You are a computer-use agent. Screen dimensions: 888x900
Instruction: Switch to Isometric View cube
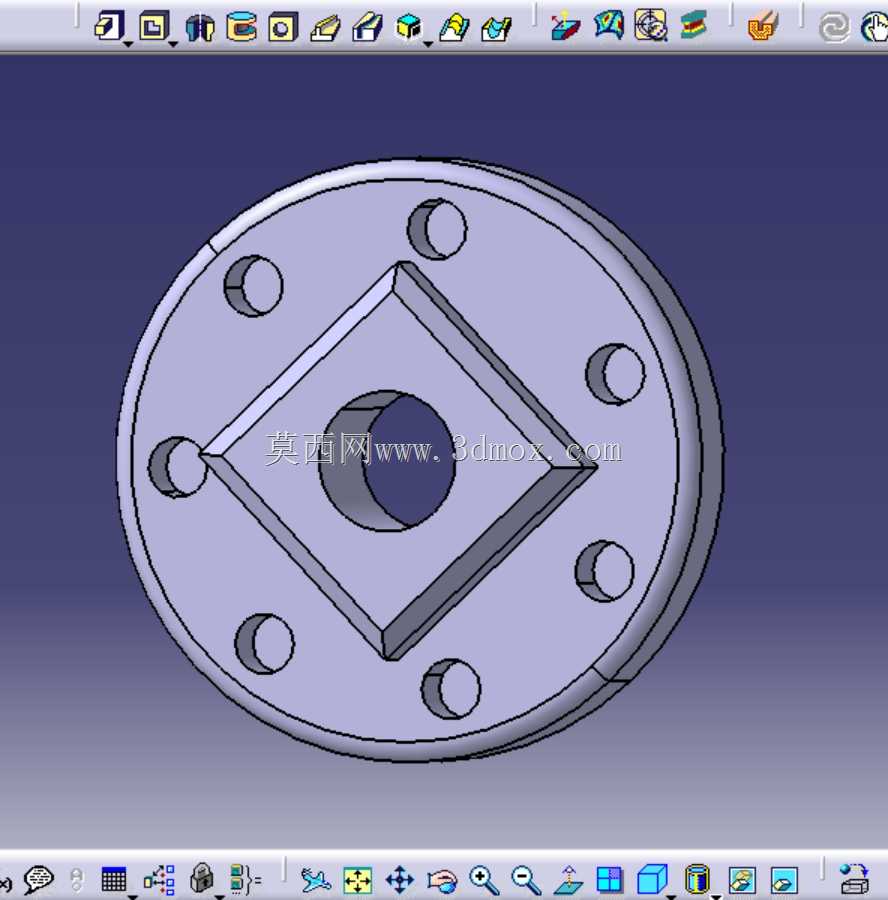coord(652,879)
